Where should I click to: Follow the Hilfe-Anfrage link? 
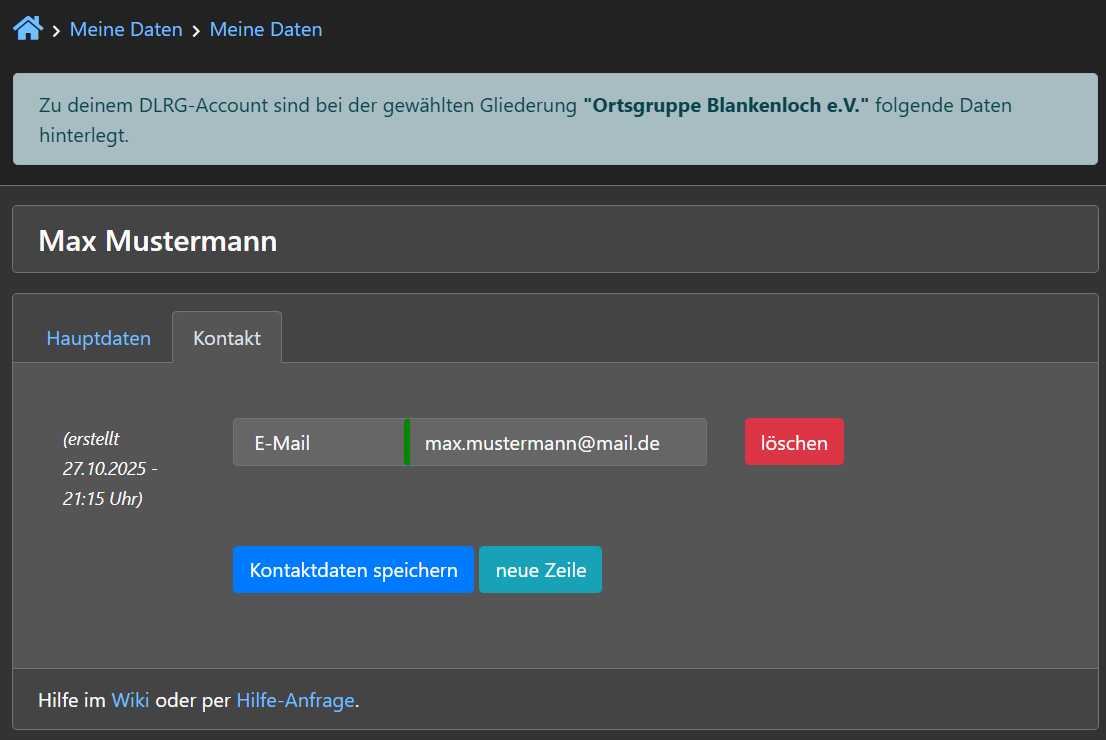tap(295, 700)
